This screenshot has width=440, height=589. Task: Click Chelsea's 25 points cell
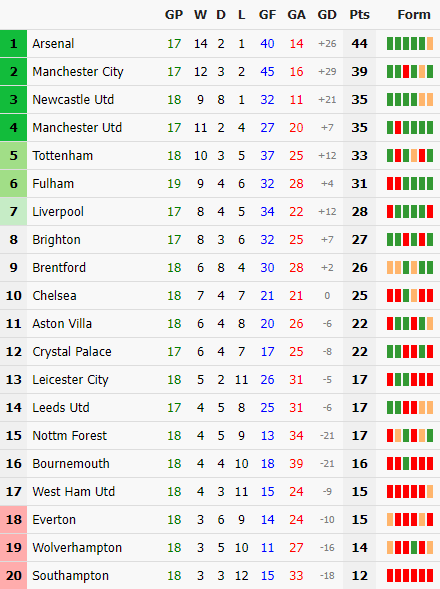point(360,296)
